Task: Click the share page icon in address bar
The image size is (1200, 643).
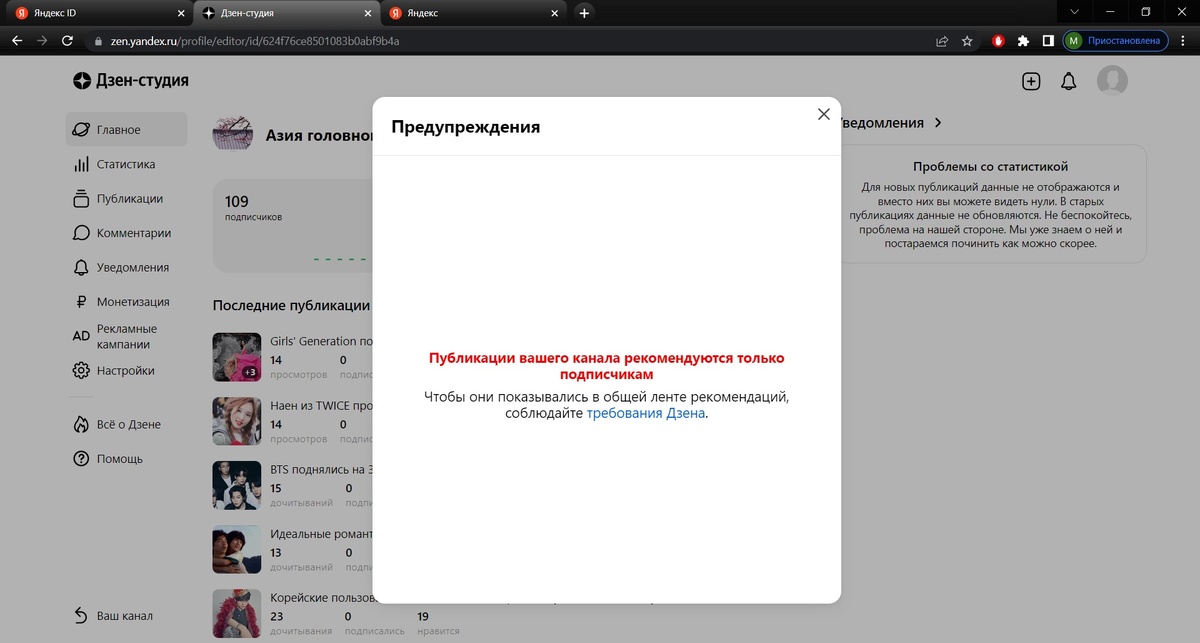Action: (942, 41)
